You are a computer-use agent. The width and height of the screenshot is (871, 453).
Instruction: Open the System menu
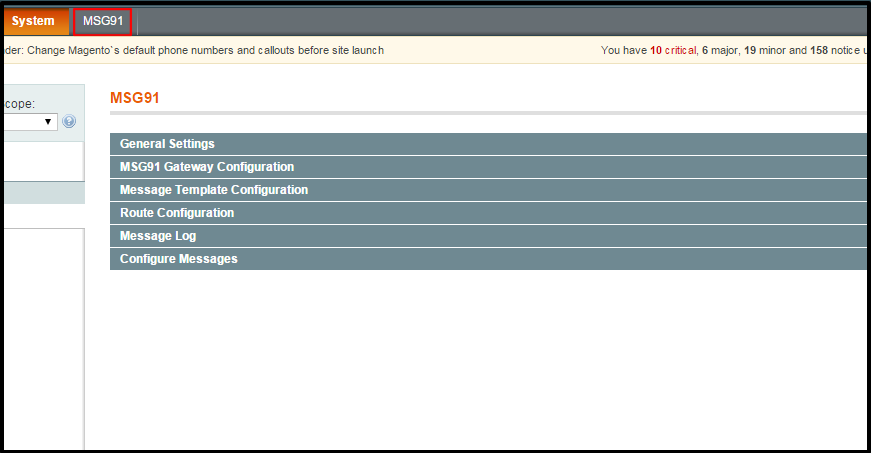[35, 21]
